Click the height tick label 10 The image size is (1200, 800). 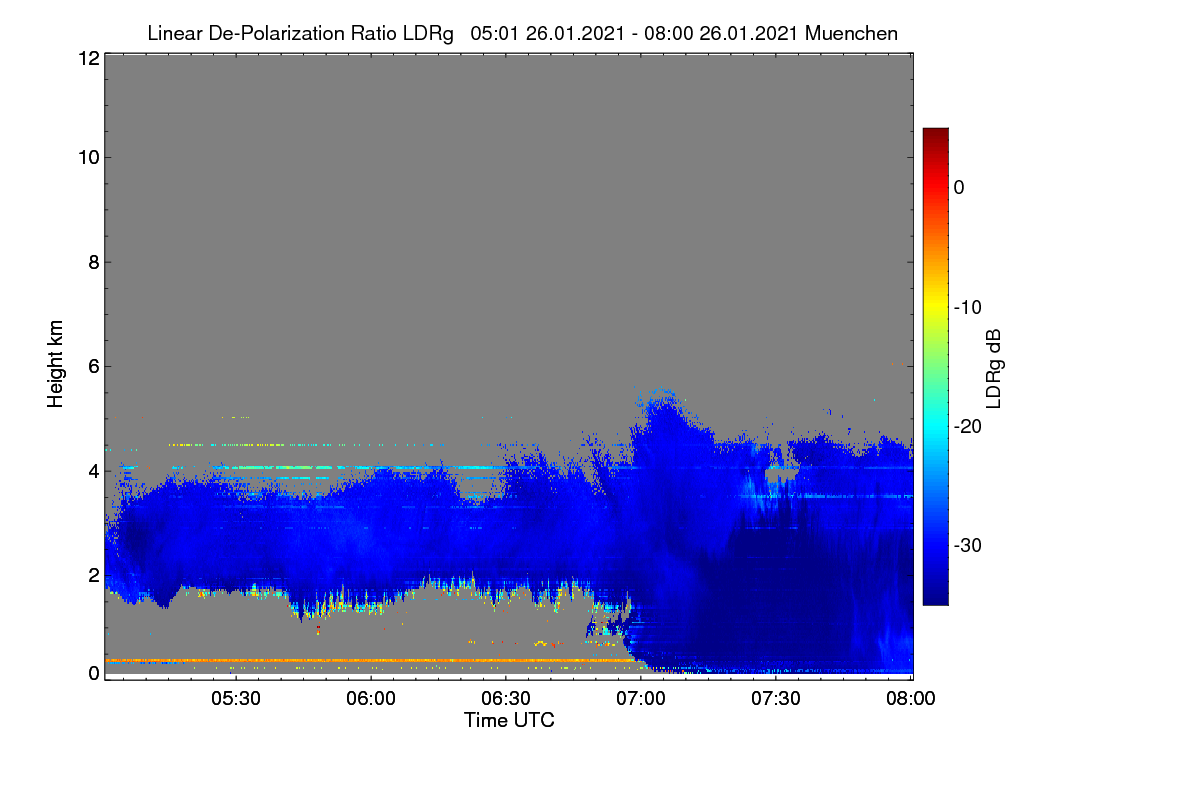tap(87, 157)
